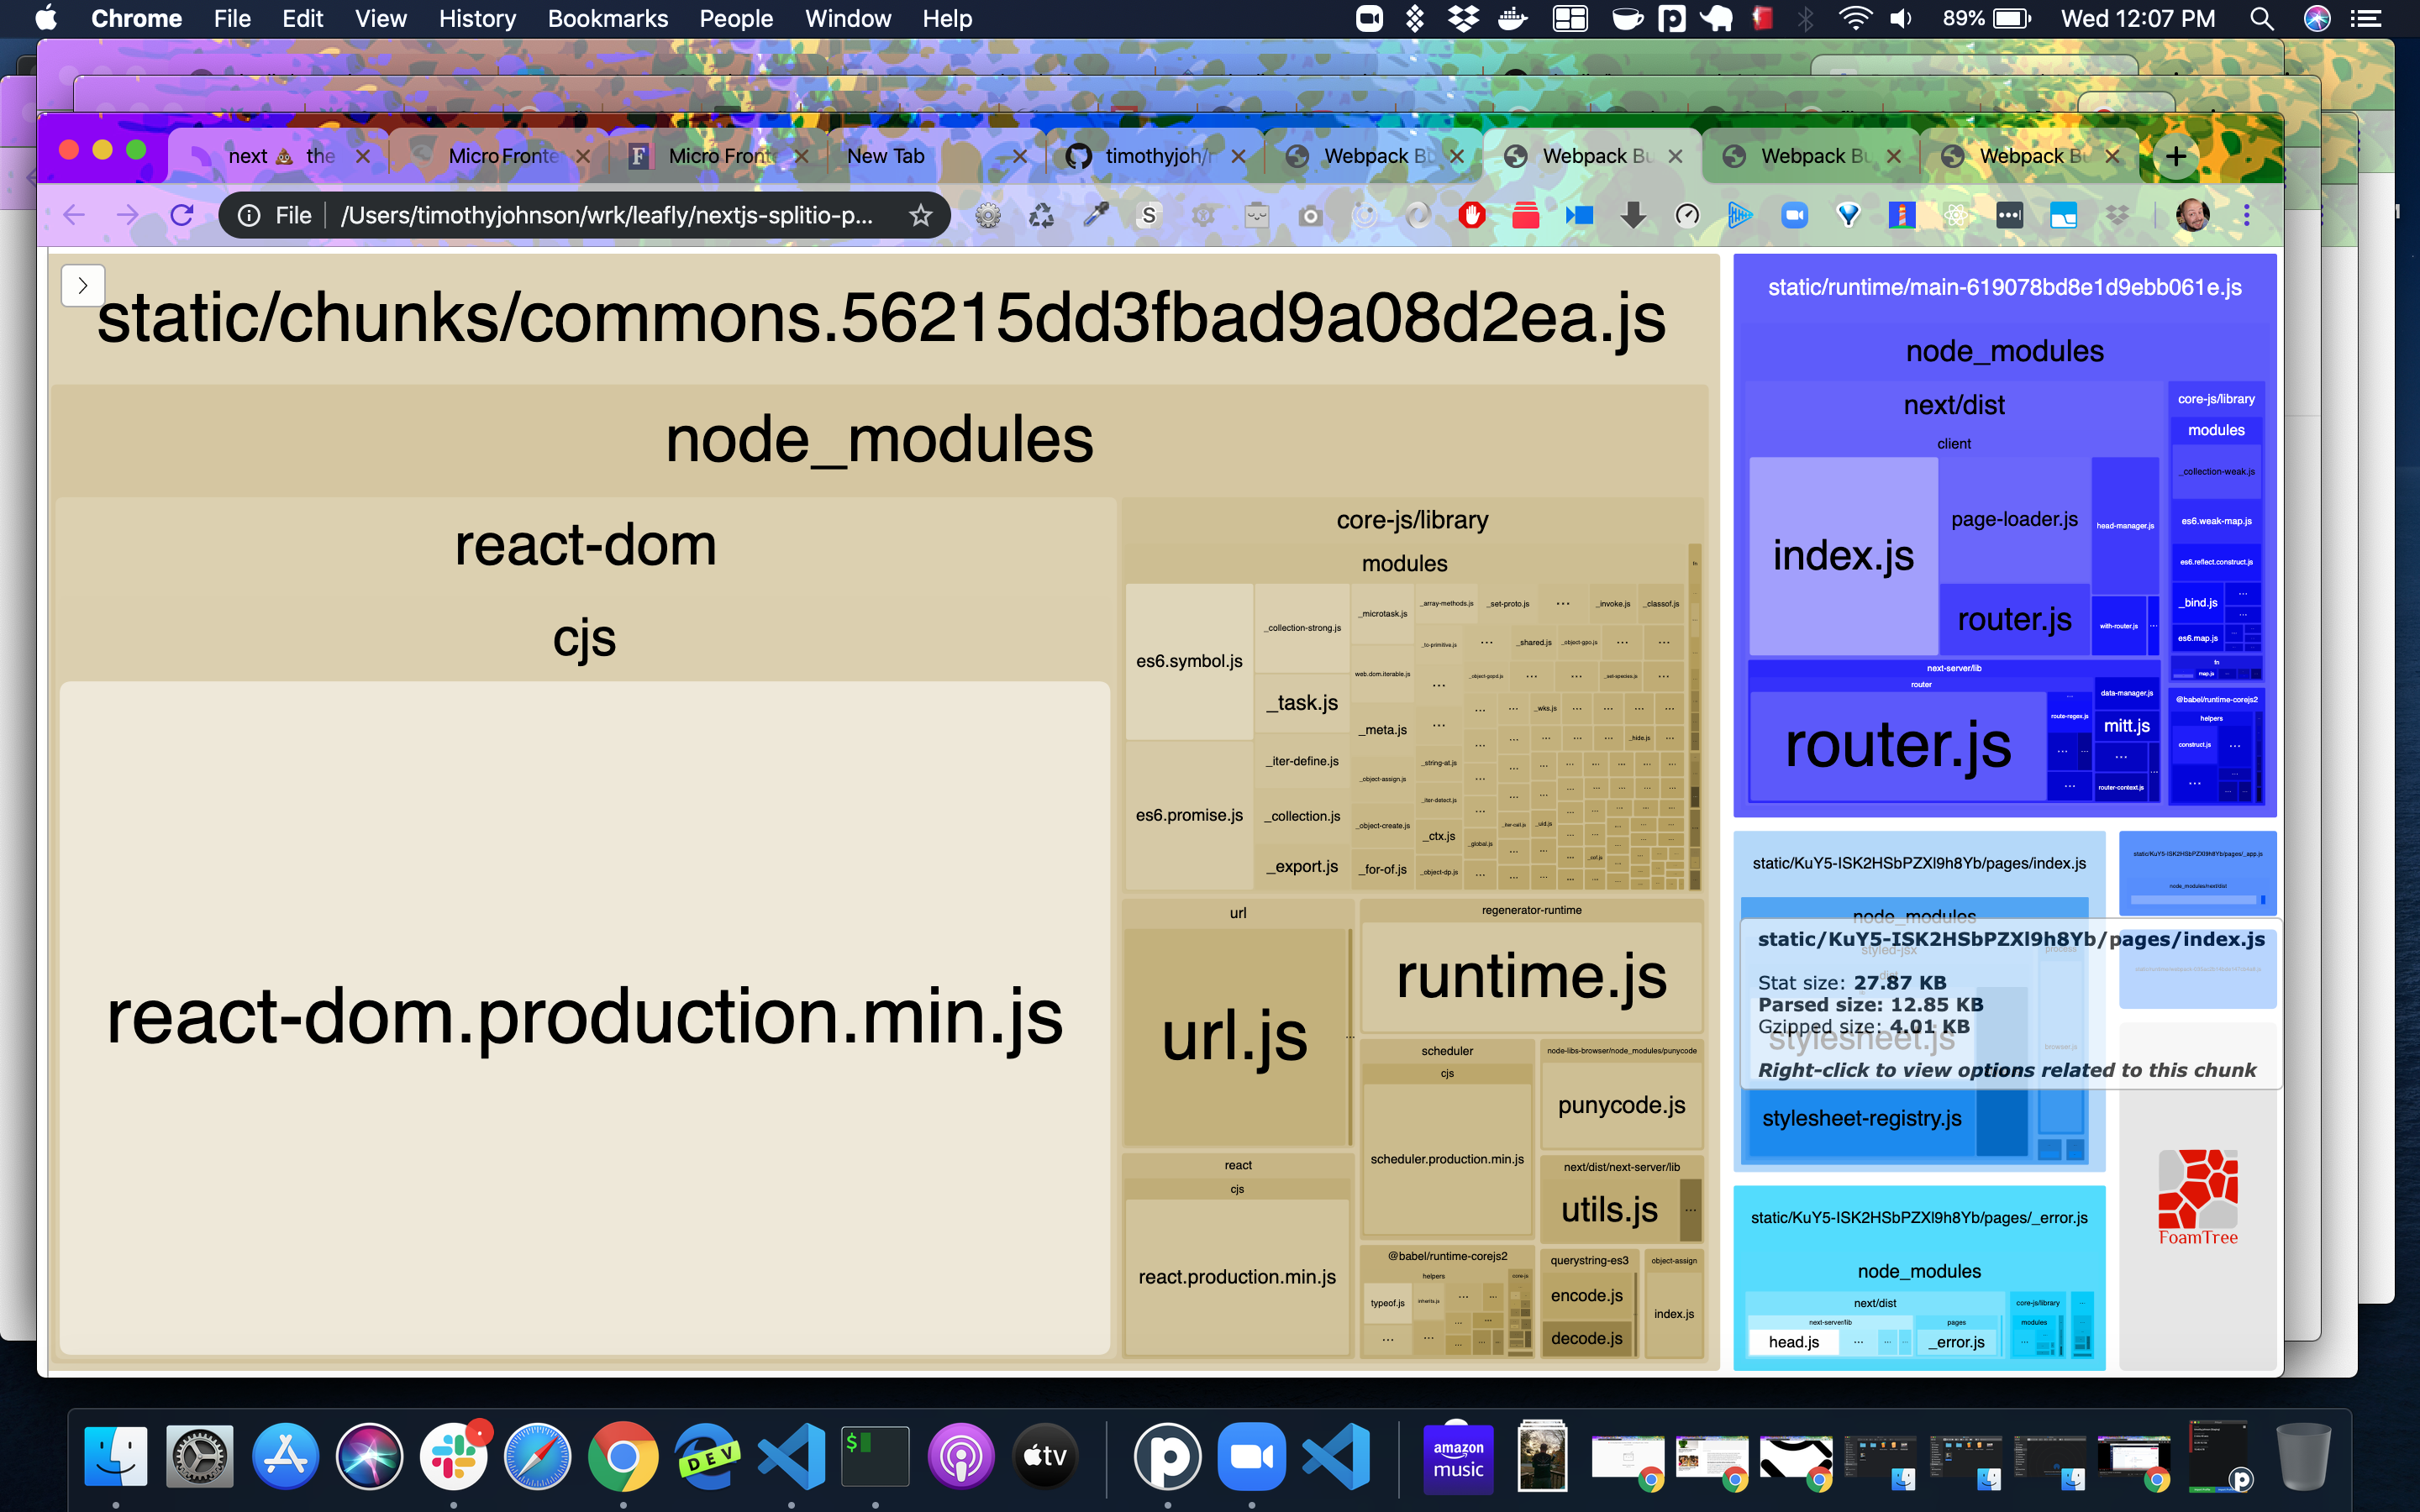The width and height of the screenshot is (2420, 1512).
Task: Open a new tab with plus button
Action: tap(2176, 156)
